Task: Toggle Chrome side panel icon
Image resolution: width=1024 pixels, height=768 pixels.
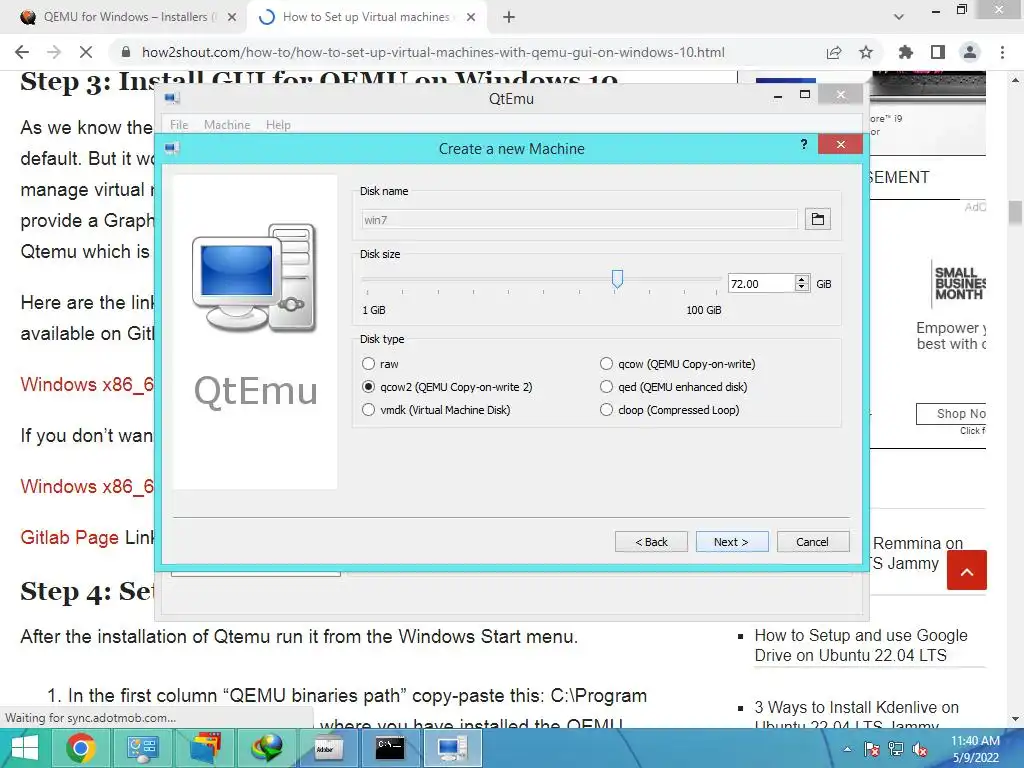Action: pyautogui.click(x=938, y=52)
